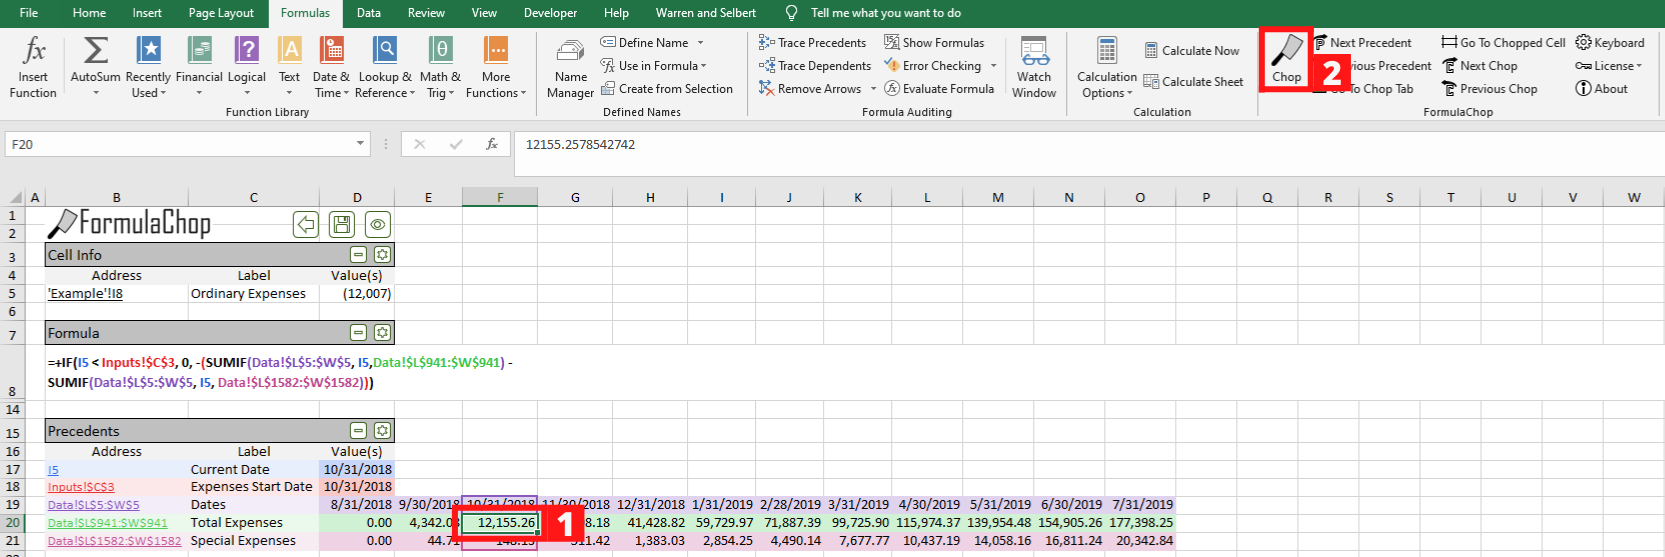Collapse the Precedents section with the minus button
Viewport: 1665px width, 557px height.
(358, 431)
